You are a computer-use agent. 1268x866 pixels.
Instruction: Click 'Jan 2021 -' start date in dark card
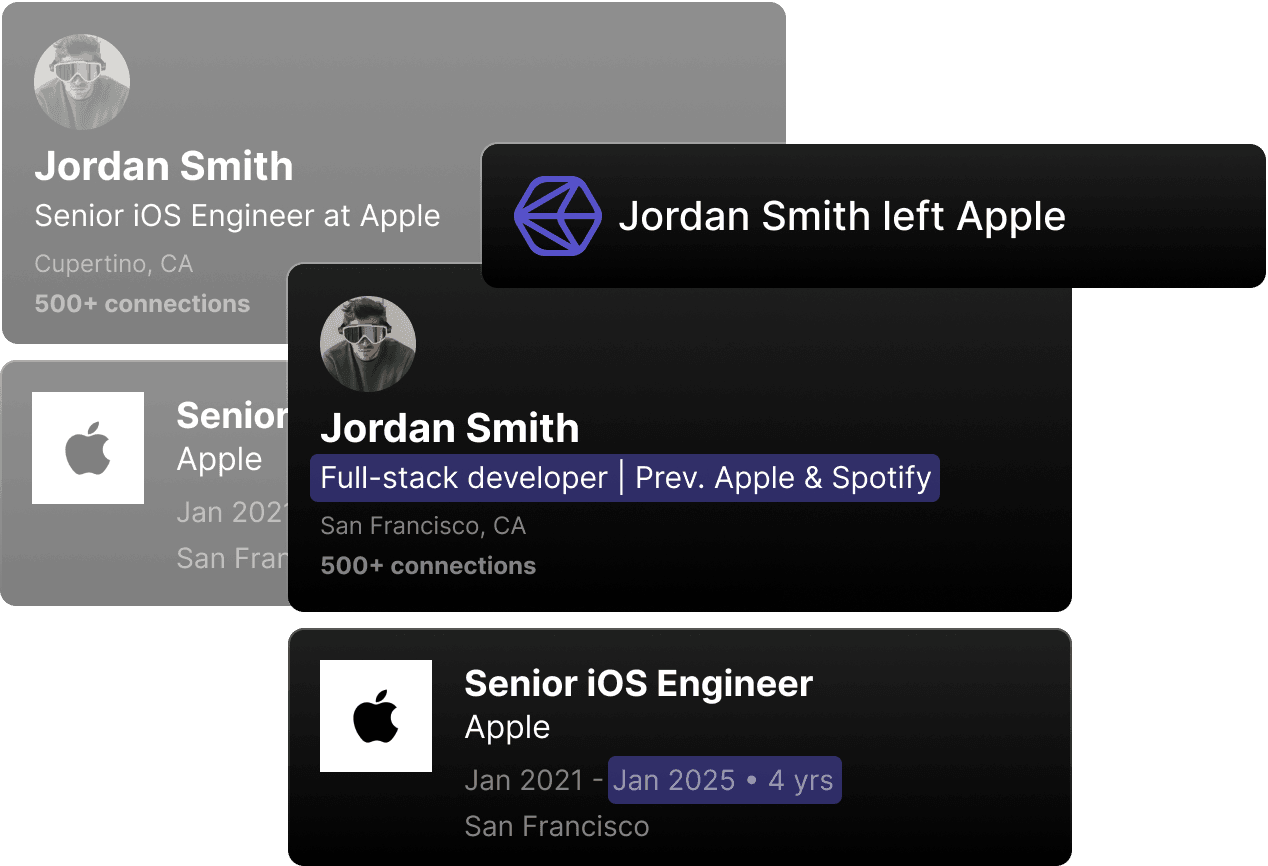(x=535, y=780)
